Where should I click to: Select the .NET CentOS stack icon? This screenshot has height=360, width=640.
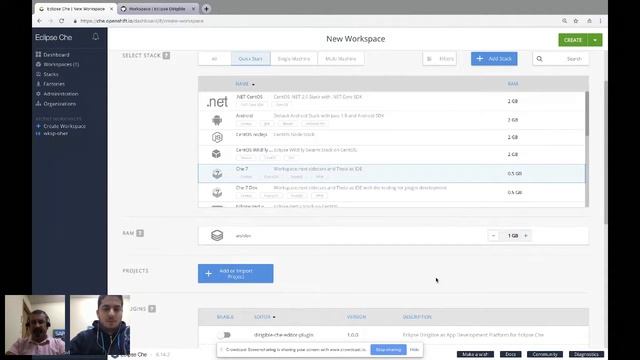click(x=217, y=102)
